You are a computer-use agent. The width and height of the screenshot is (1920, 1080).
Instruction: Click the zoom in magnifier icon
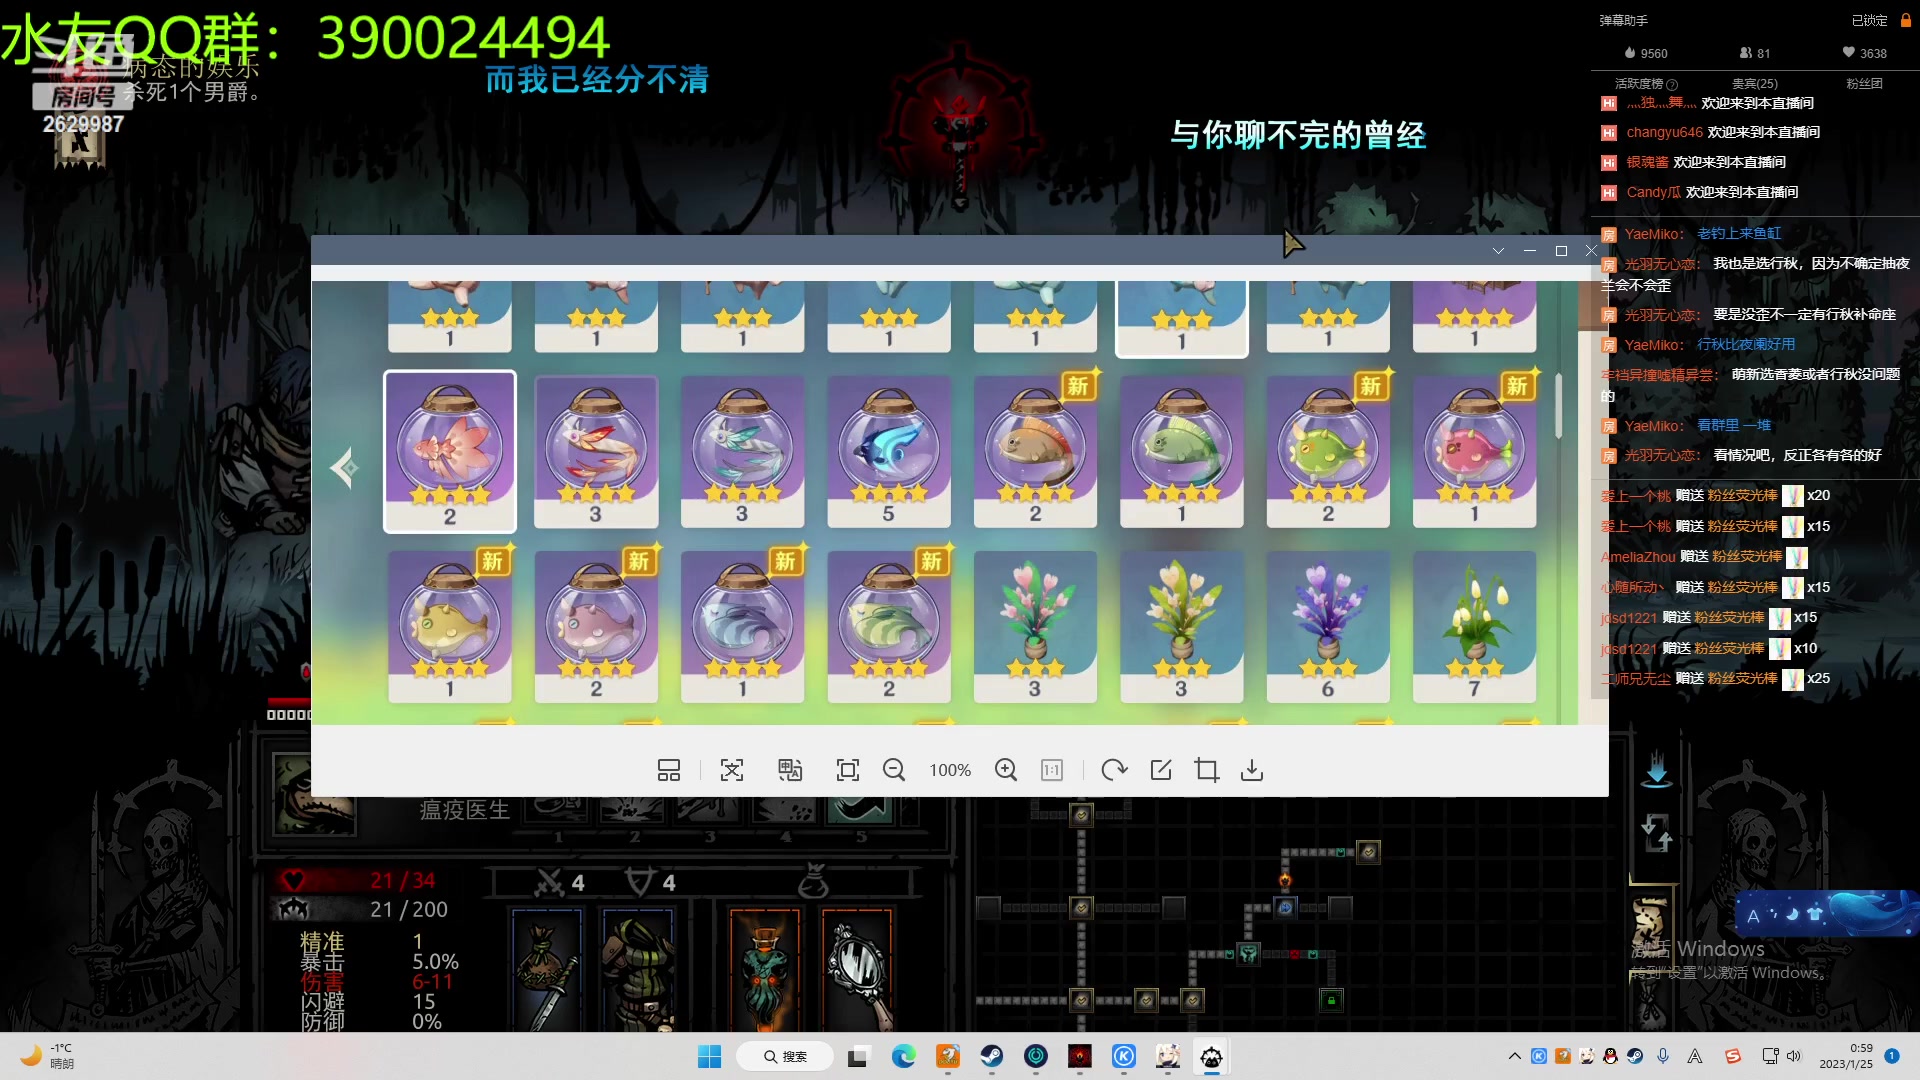coord(1006,770)
